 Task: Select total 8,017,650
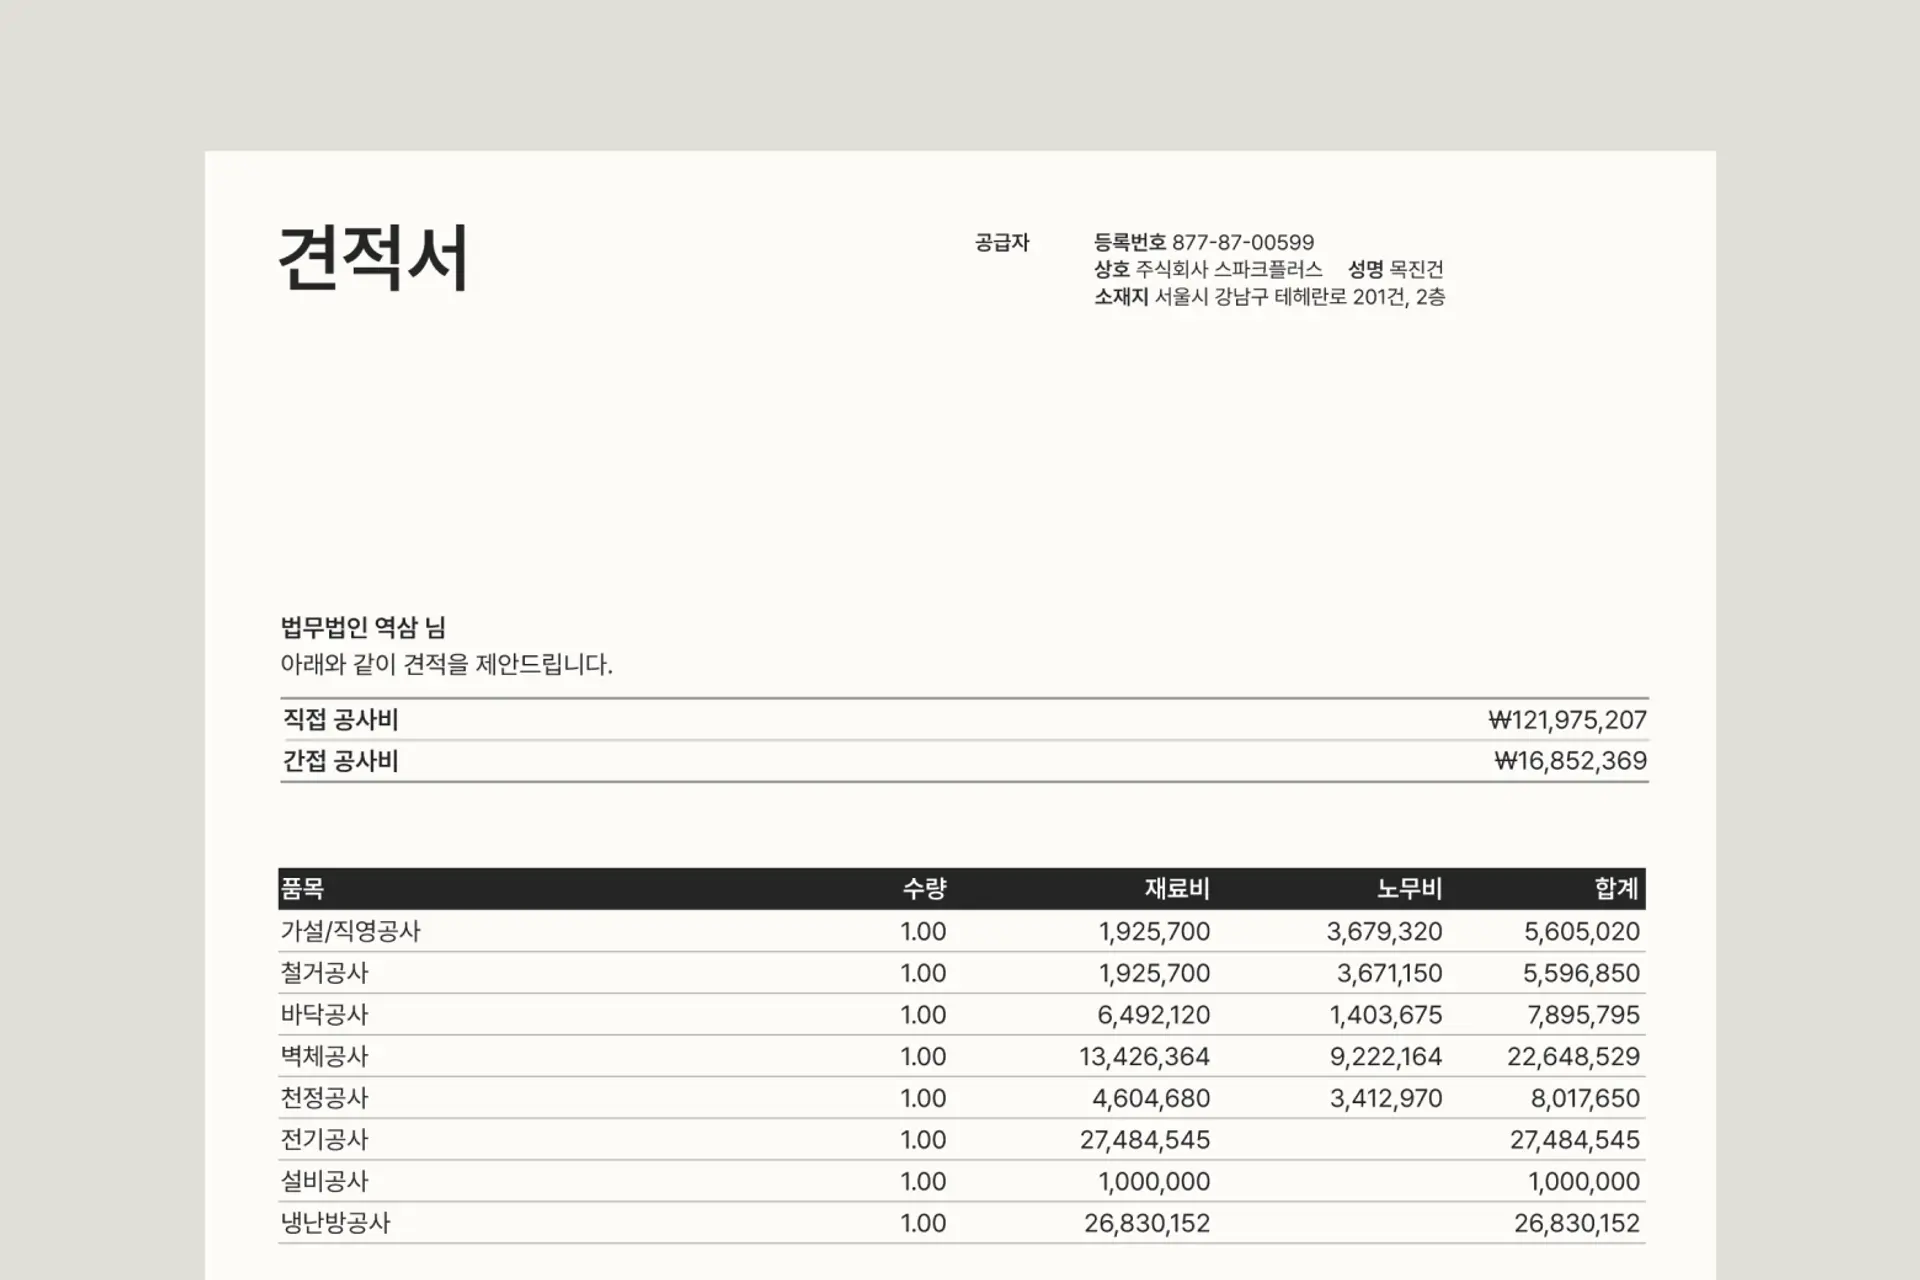tap(1585, 1098)
